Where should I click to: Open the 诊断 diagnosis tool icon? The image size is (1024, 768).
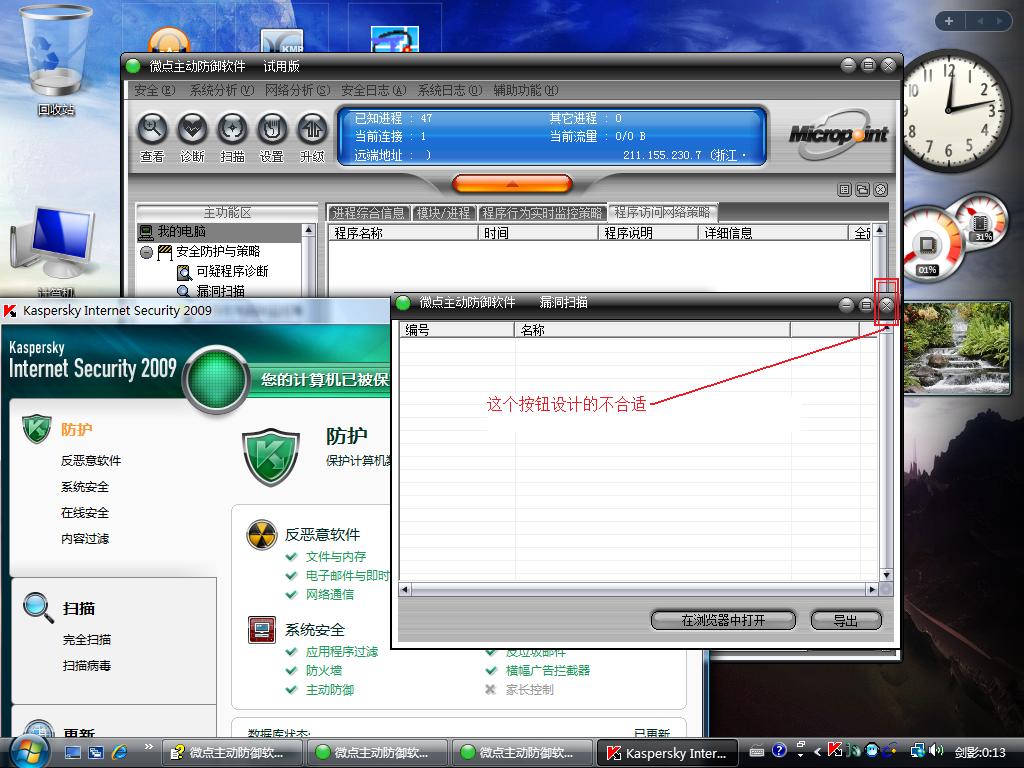tap(192, 129)
